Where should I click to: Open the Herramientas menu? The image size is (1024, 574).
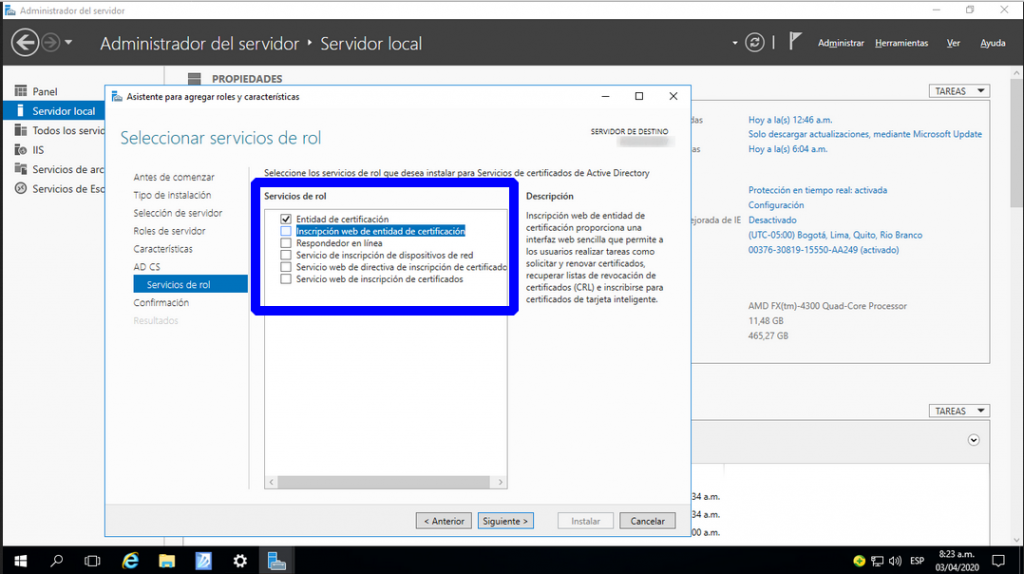tap(901, 43)
